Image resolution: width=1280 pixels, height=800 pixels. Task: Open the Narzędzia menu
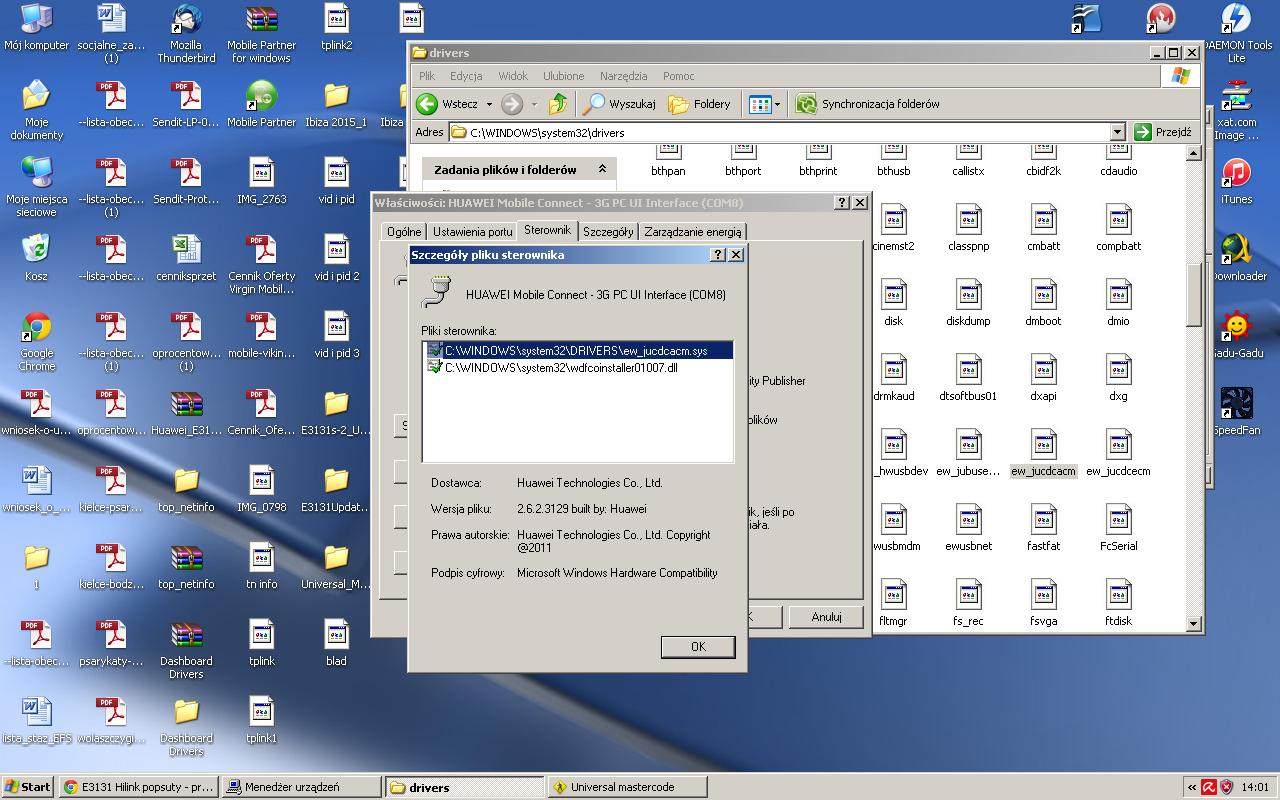point(623,76)
